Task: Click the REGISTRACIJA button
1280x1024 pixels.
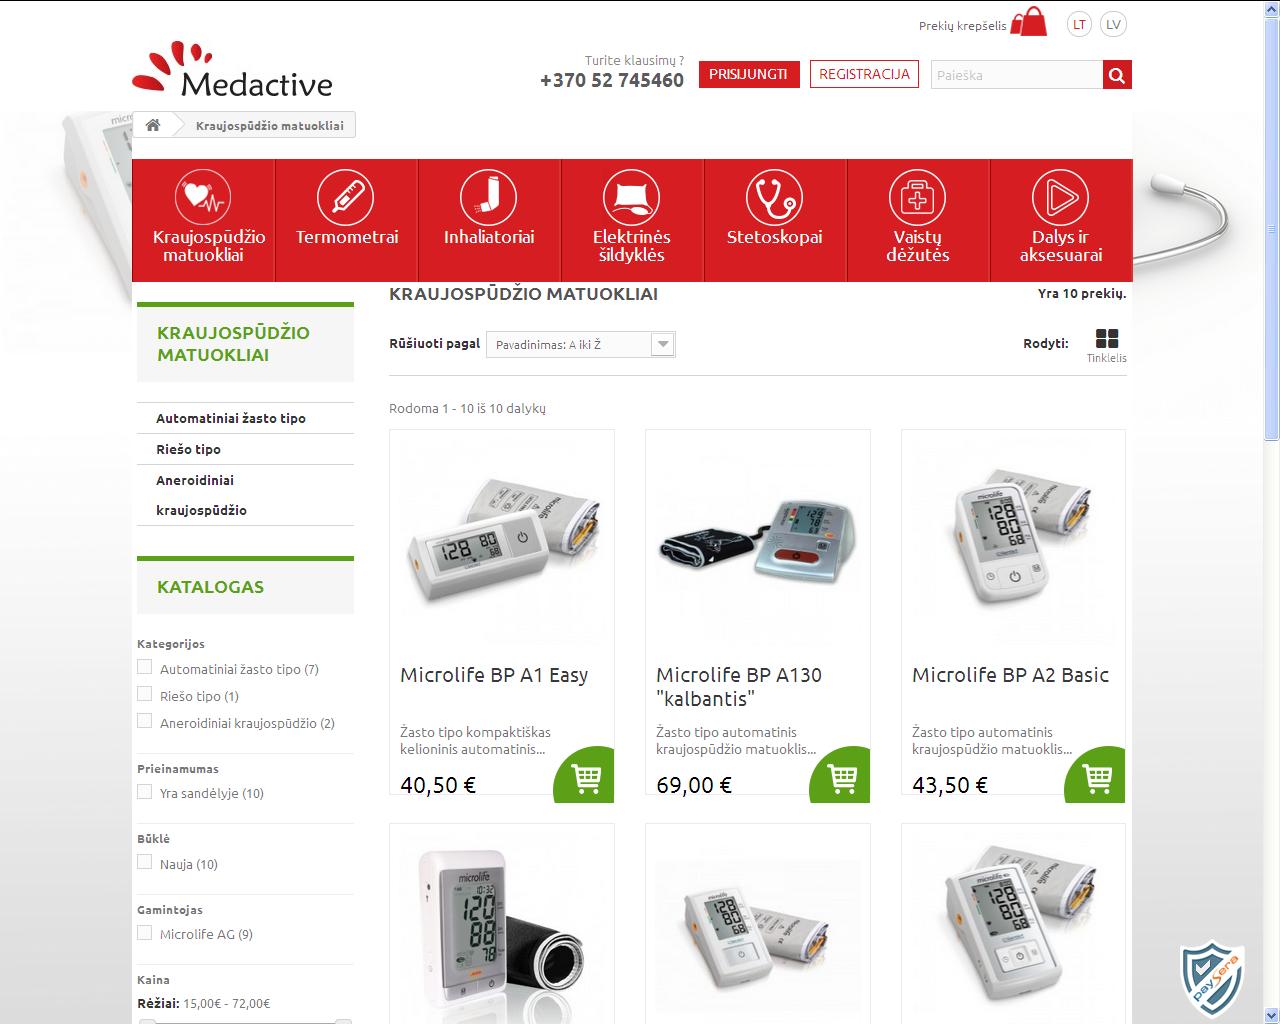Action: point(864,74)
